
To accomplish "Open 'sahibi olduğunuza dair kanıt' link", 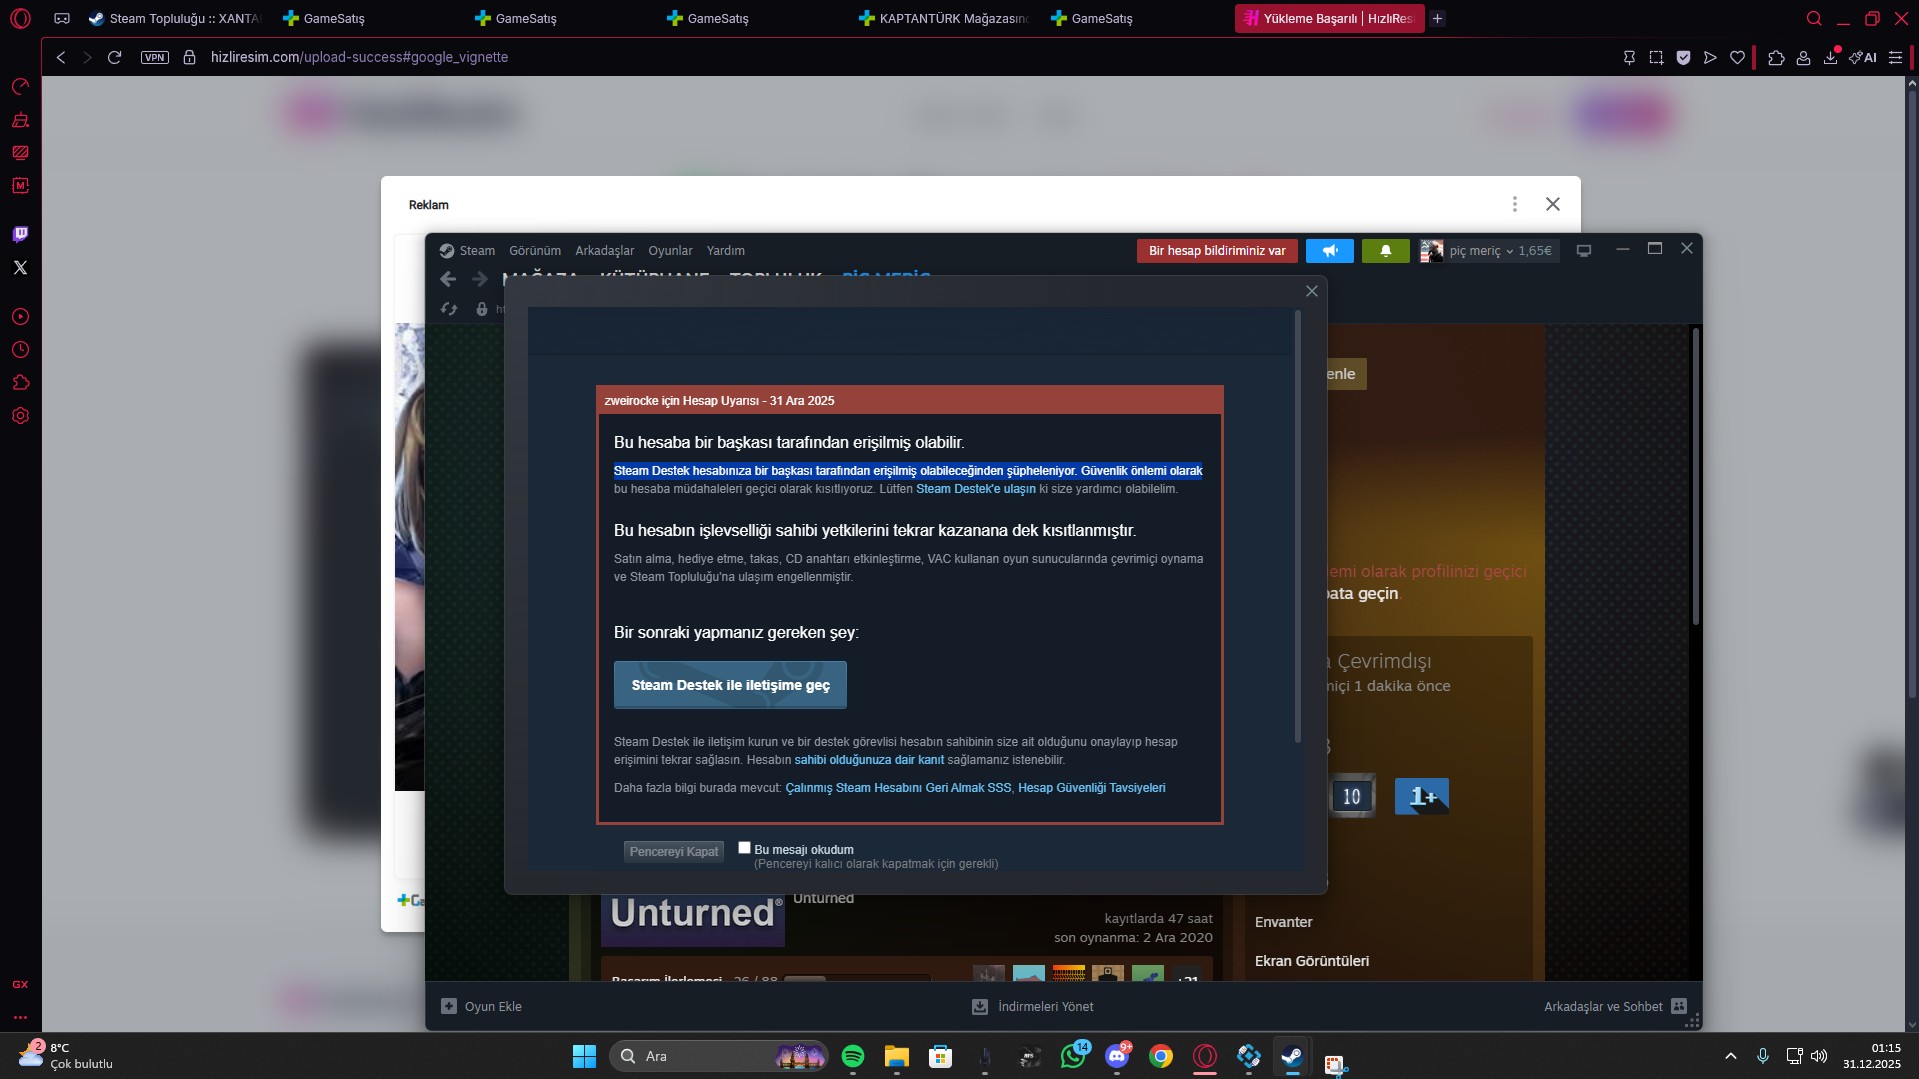I will coord(869,760).
